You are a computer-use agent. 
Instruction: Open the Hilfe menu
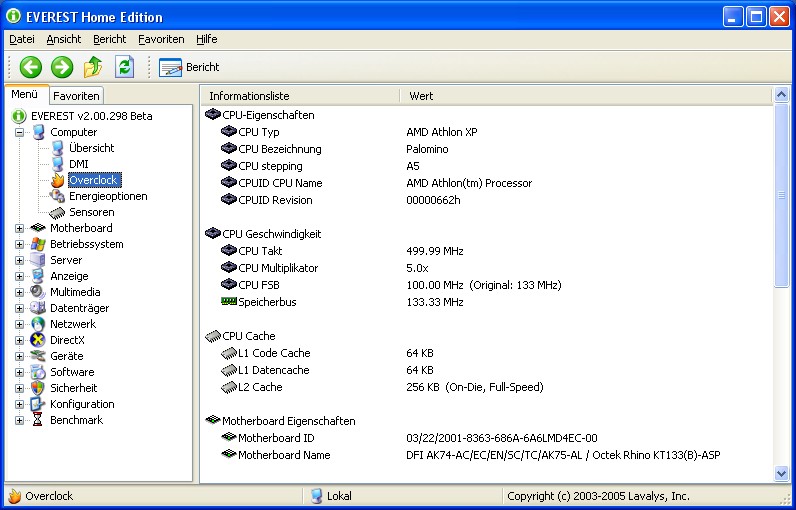pos(207,39)
